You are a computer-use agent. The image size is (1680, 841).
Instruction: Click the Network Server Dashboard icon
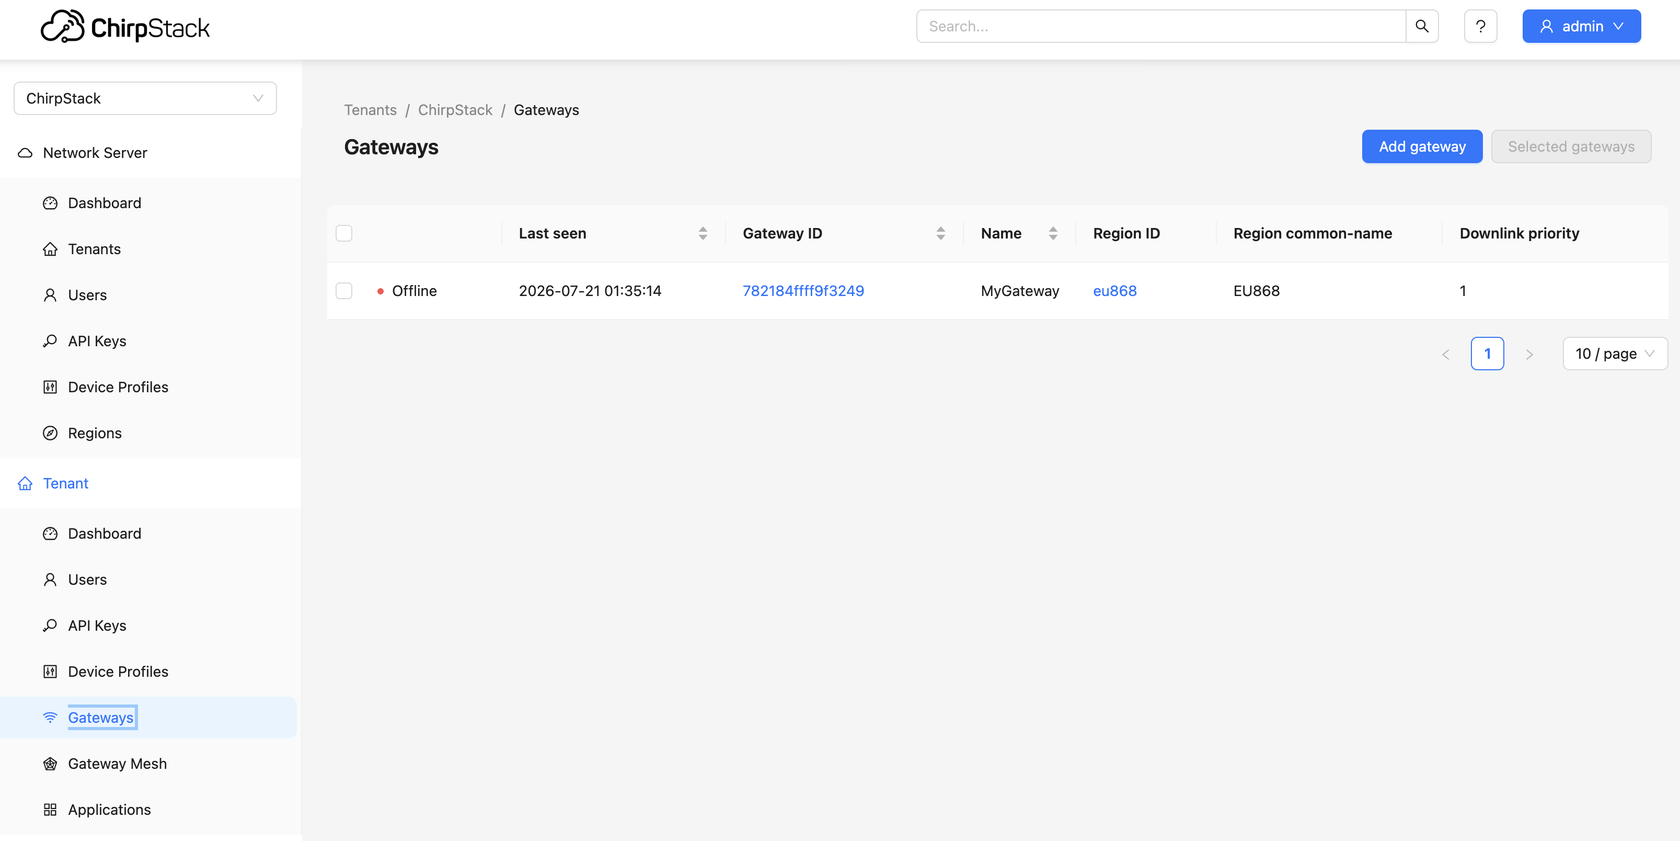[x=50, y=203]
